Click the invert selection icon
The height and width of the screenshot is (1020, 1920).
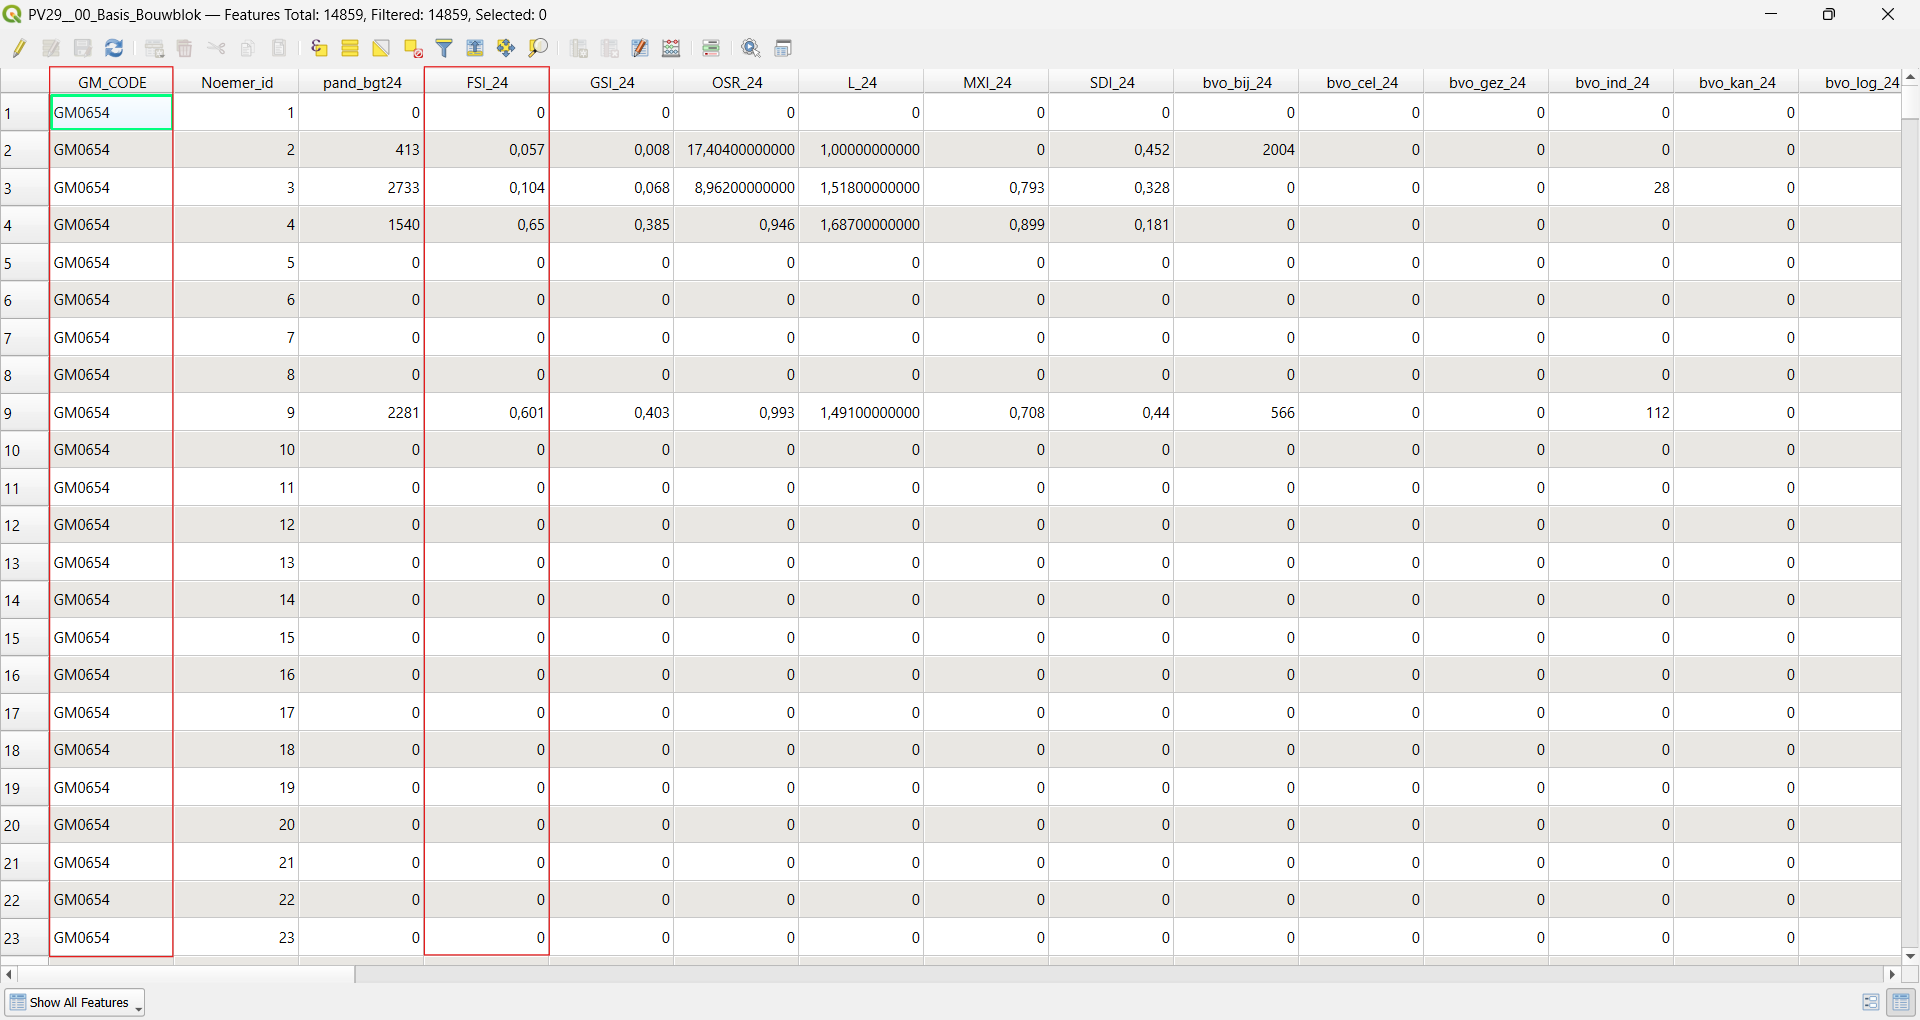(381, 48)
